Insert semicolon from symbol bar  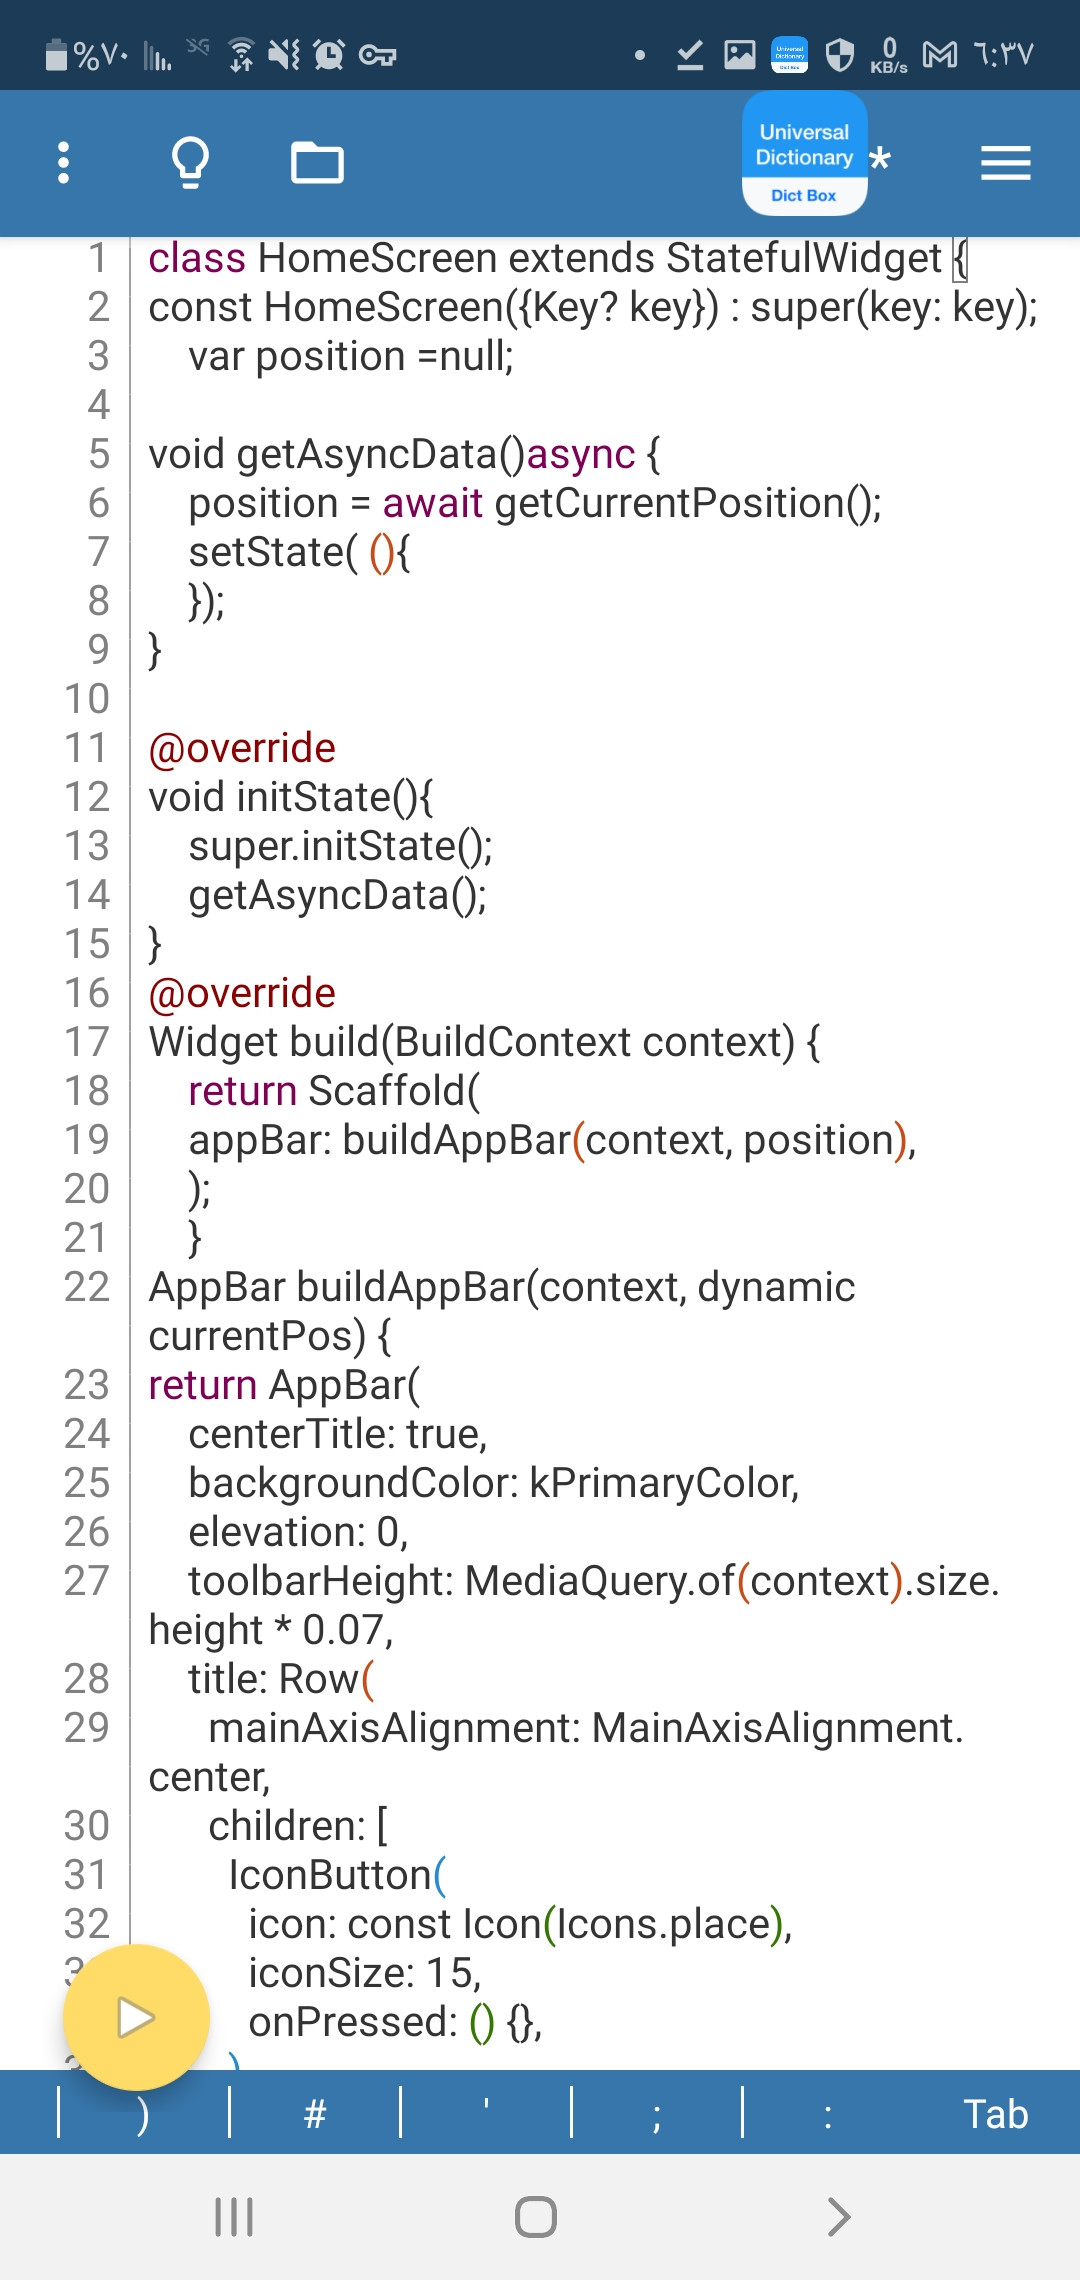(x=656, y=2113)
